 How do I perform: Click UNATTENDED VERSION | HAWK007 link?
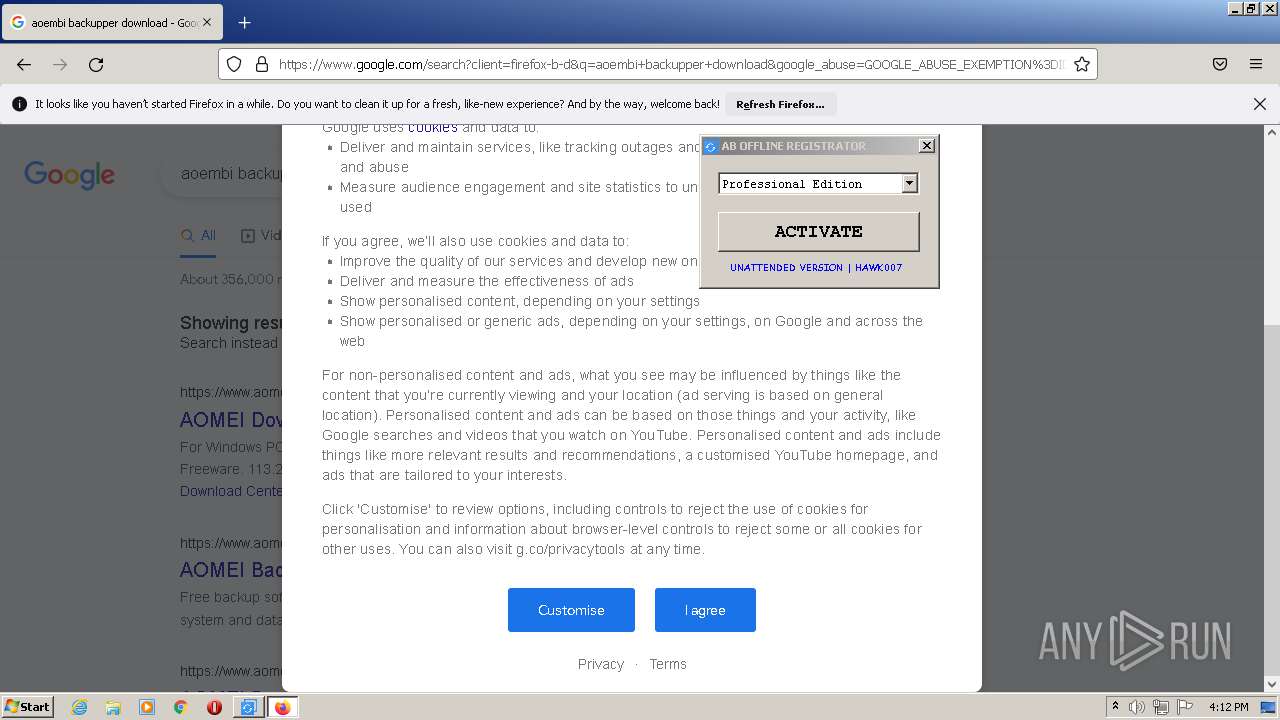point(816,268)
